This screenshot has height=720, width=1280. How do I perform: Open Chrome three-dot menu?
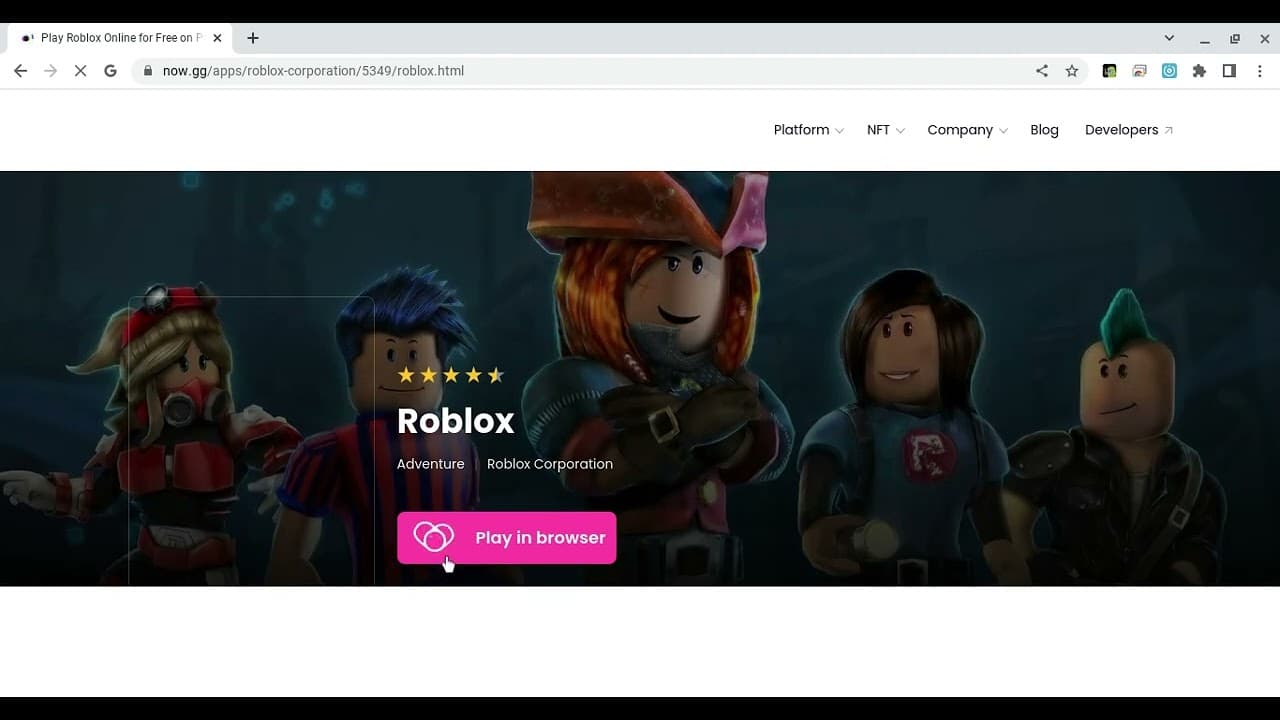1259,71
